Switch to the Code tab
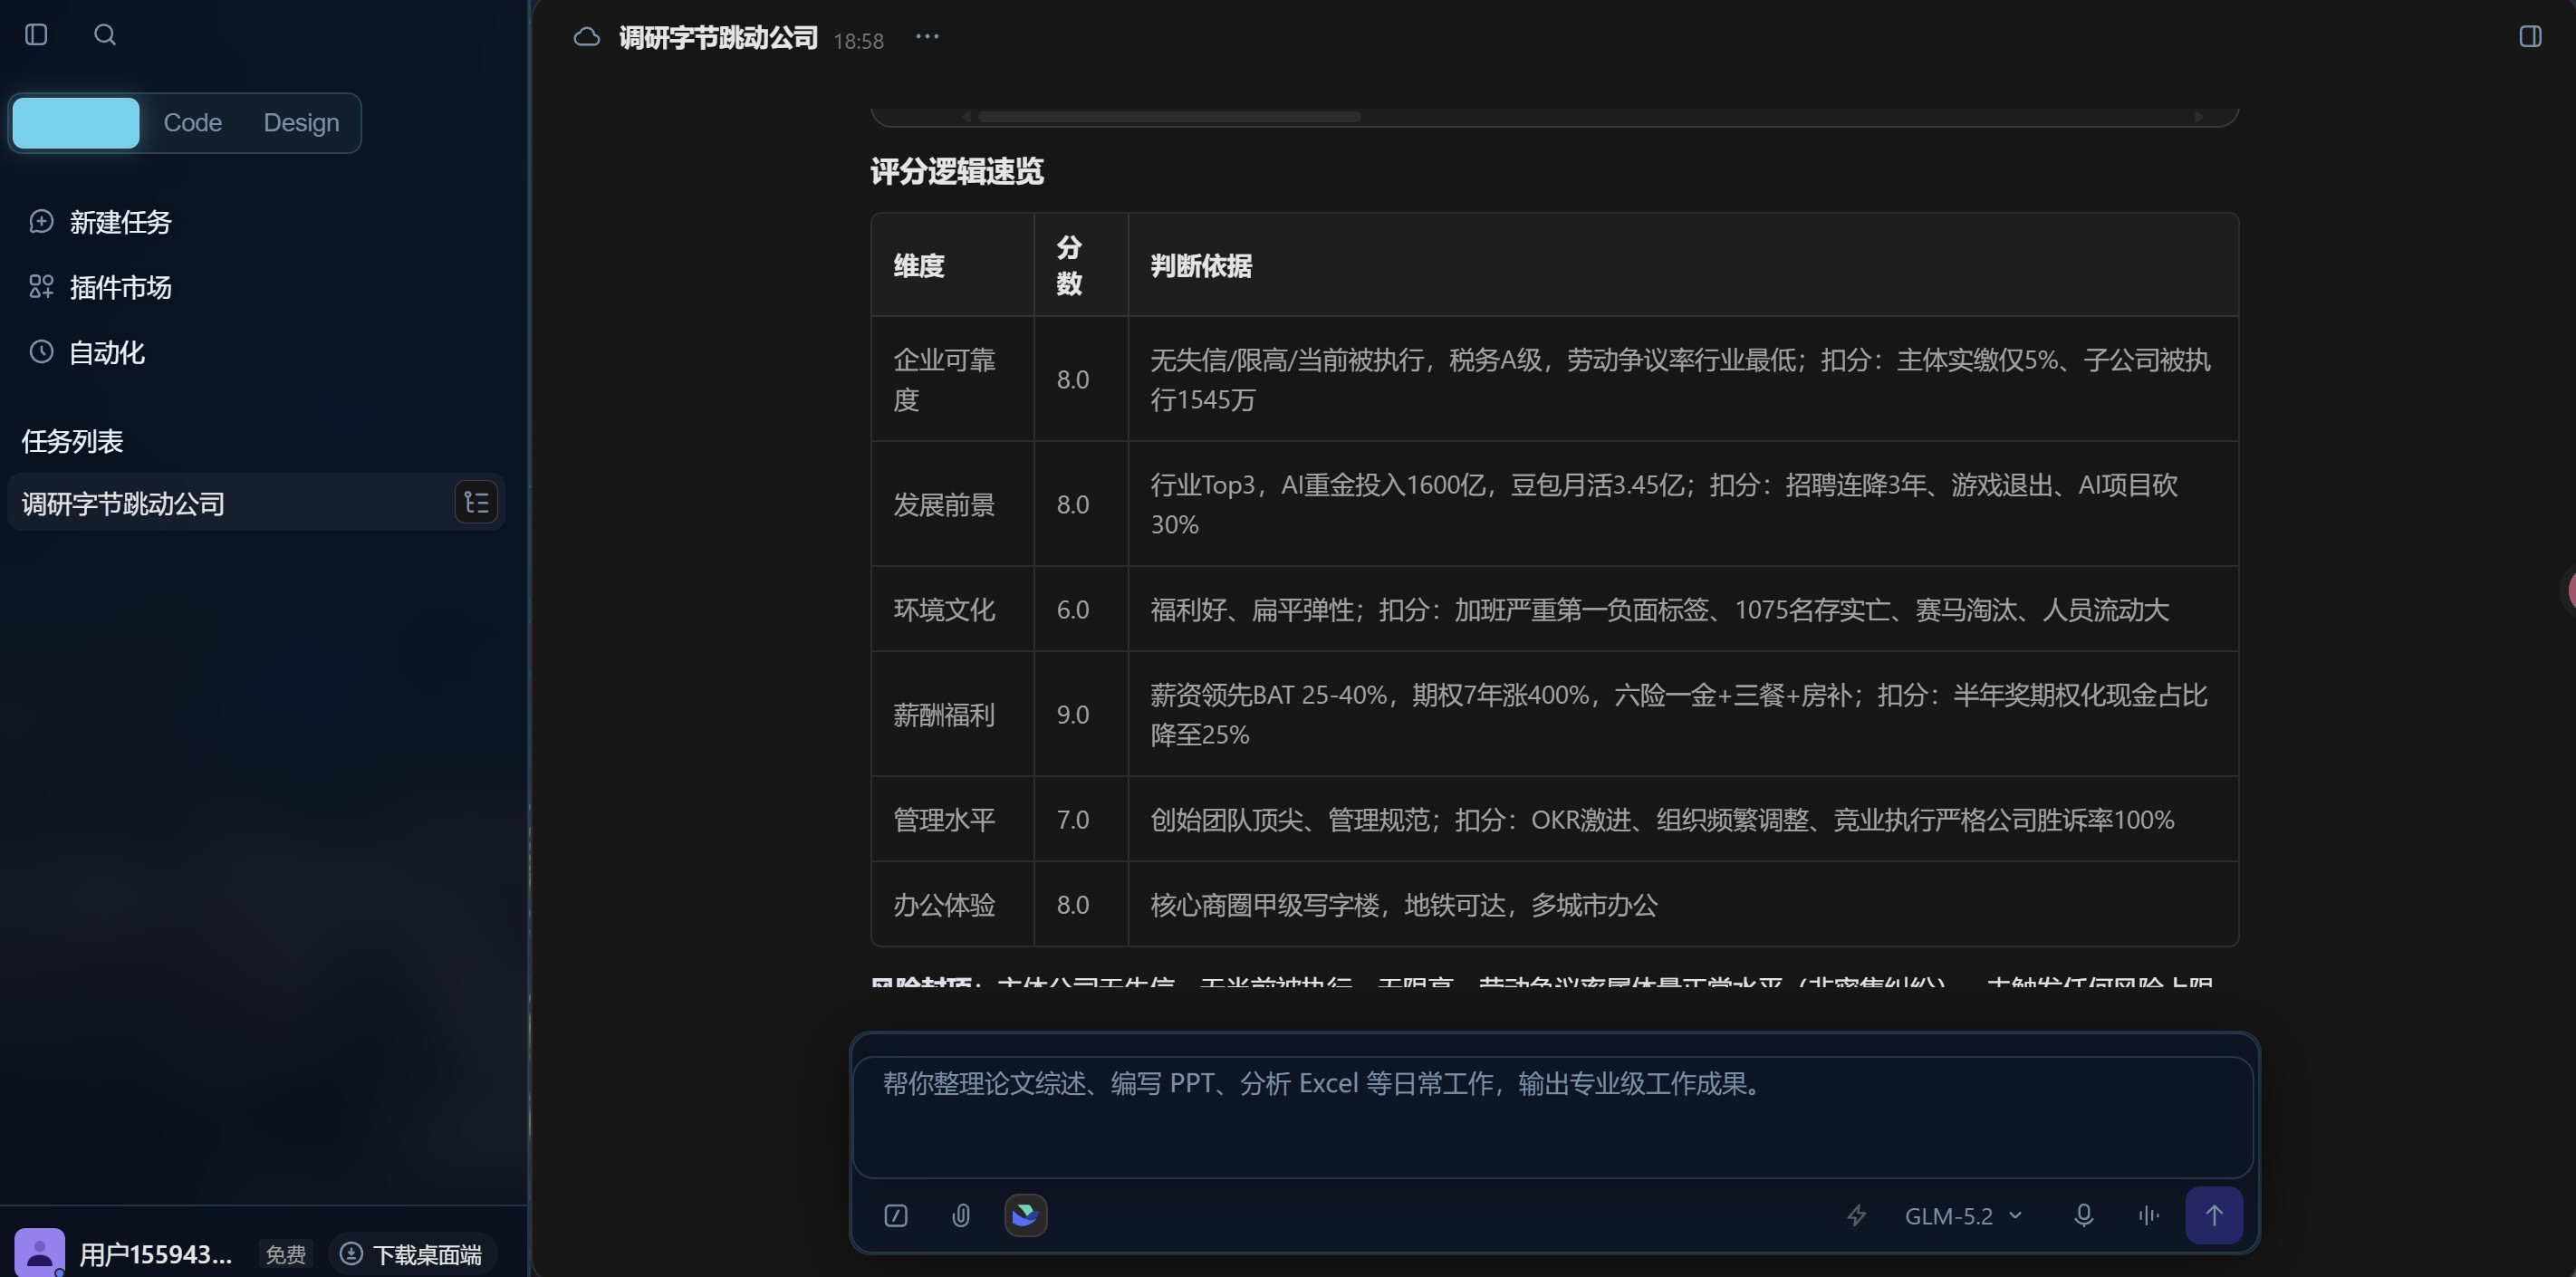 tap(193, 123)
